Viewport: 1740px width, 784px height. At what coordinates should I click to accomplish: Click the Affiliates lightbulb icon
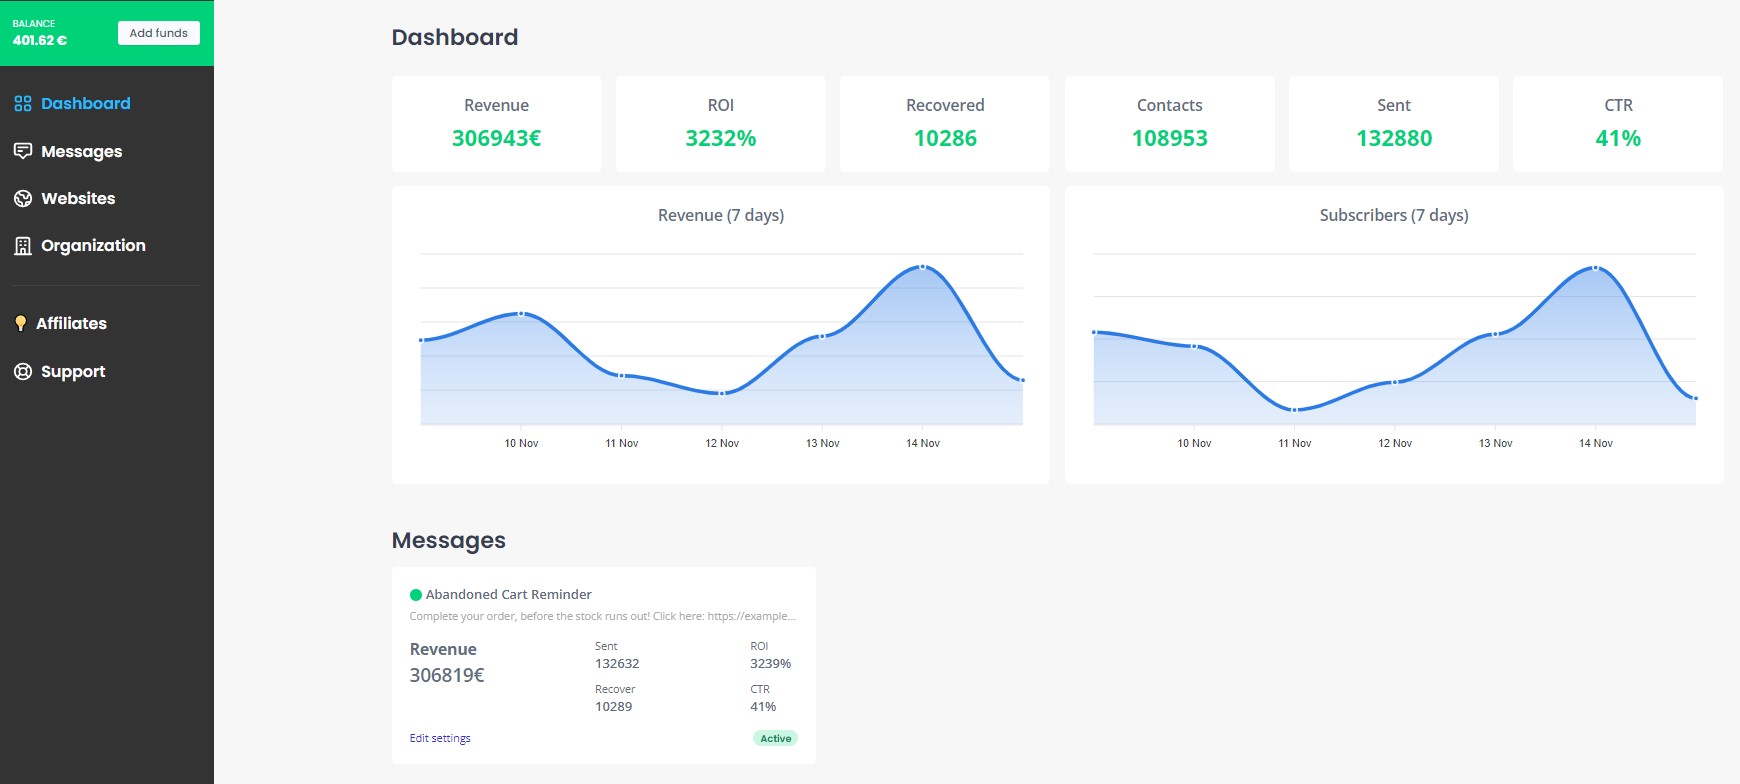(21, 323)
